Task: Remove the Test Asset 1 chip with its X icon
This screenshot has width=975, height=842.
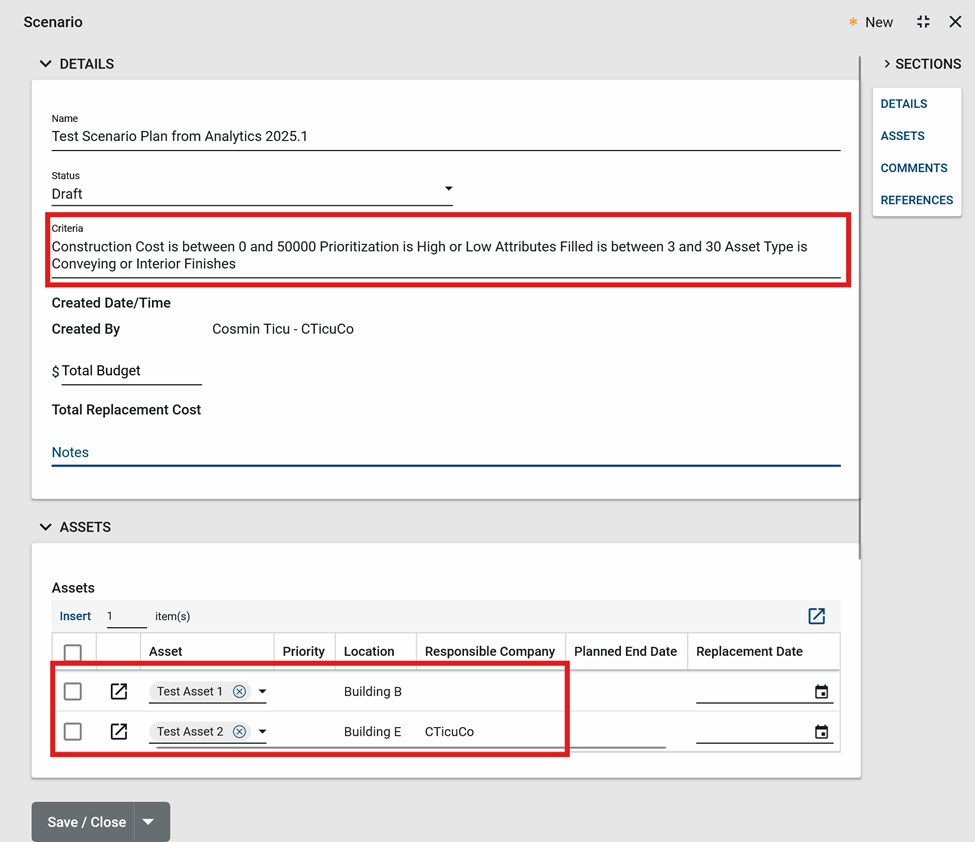Action: [x=239, y=692]
